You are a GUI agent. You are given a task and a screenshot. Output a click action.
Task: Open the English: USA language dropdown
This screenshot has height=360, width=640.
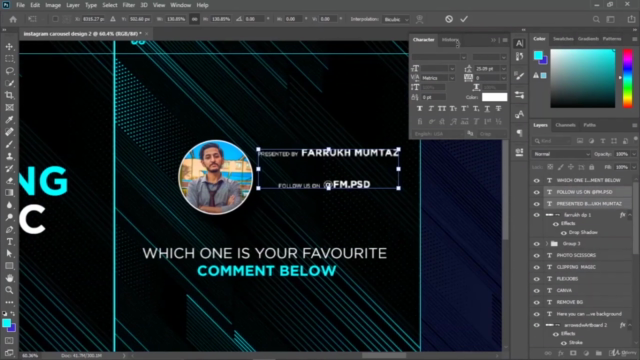pyautogui.click(x=438, y=134)
